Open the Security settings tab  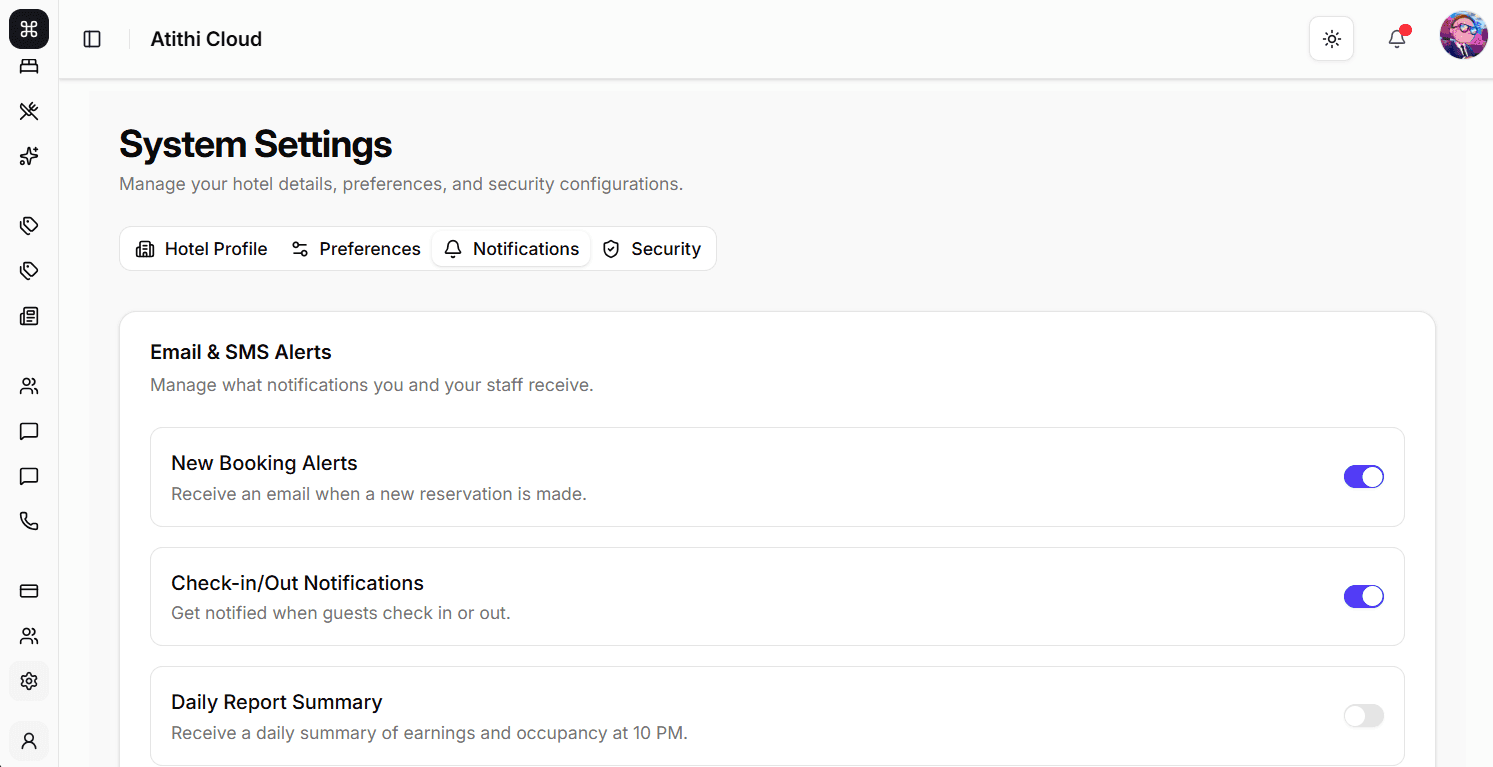653,248
